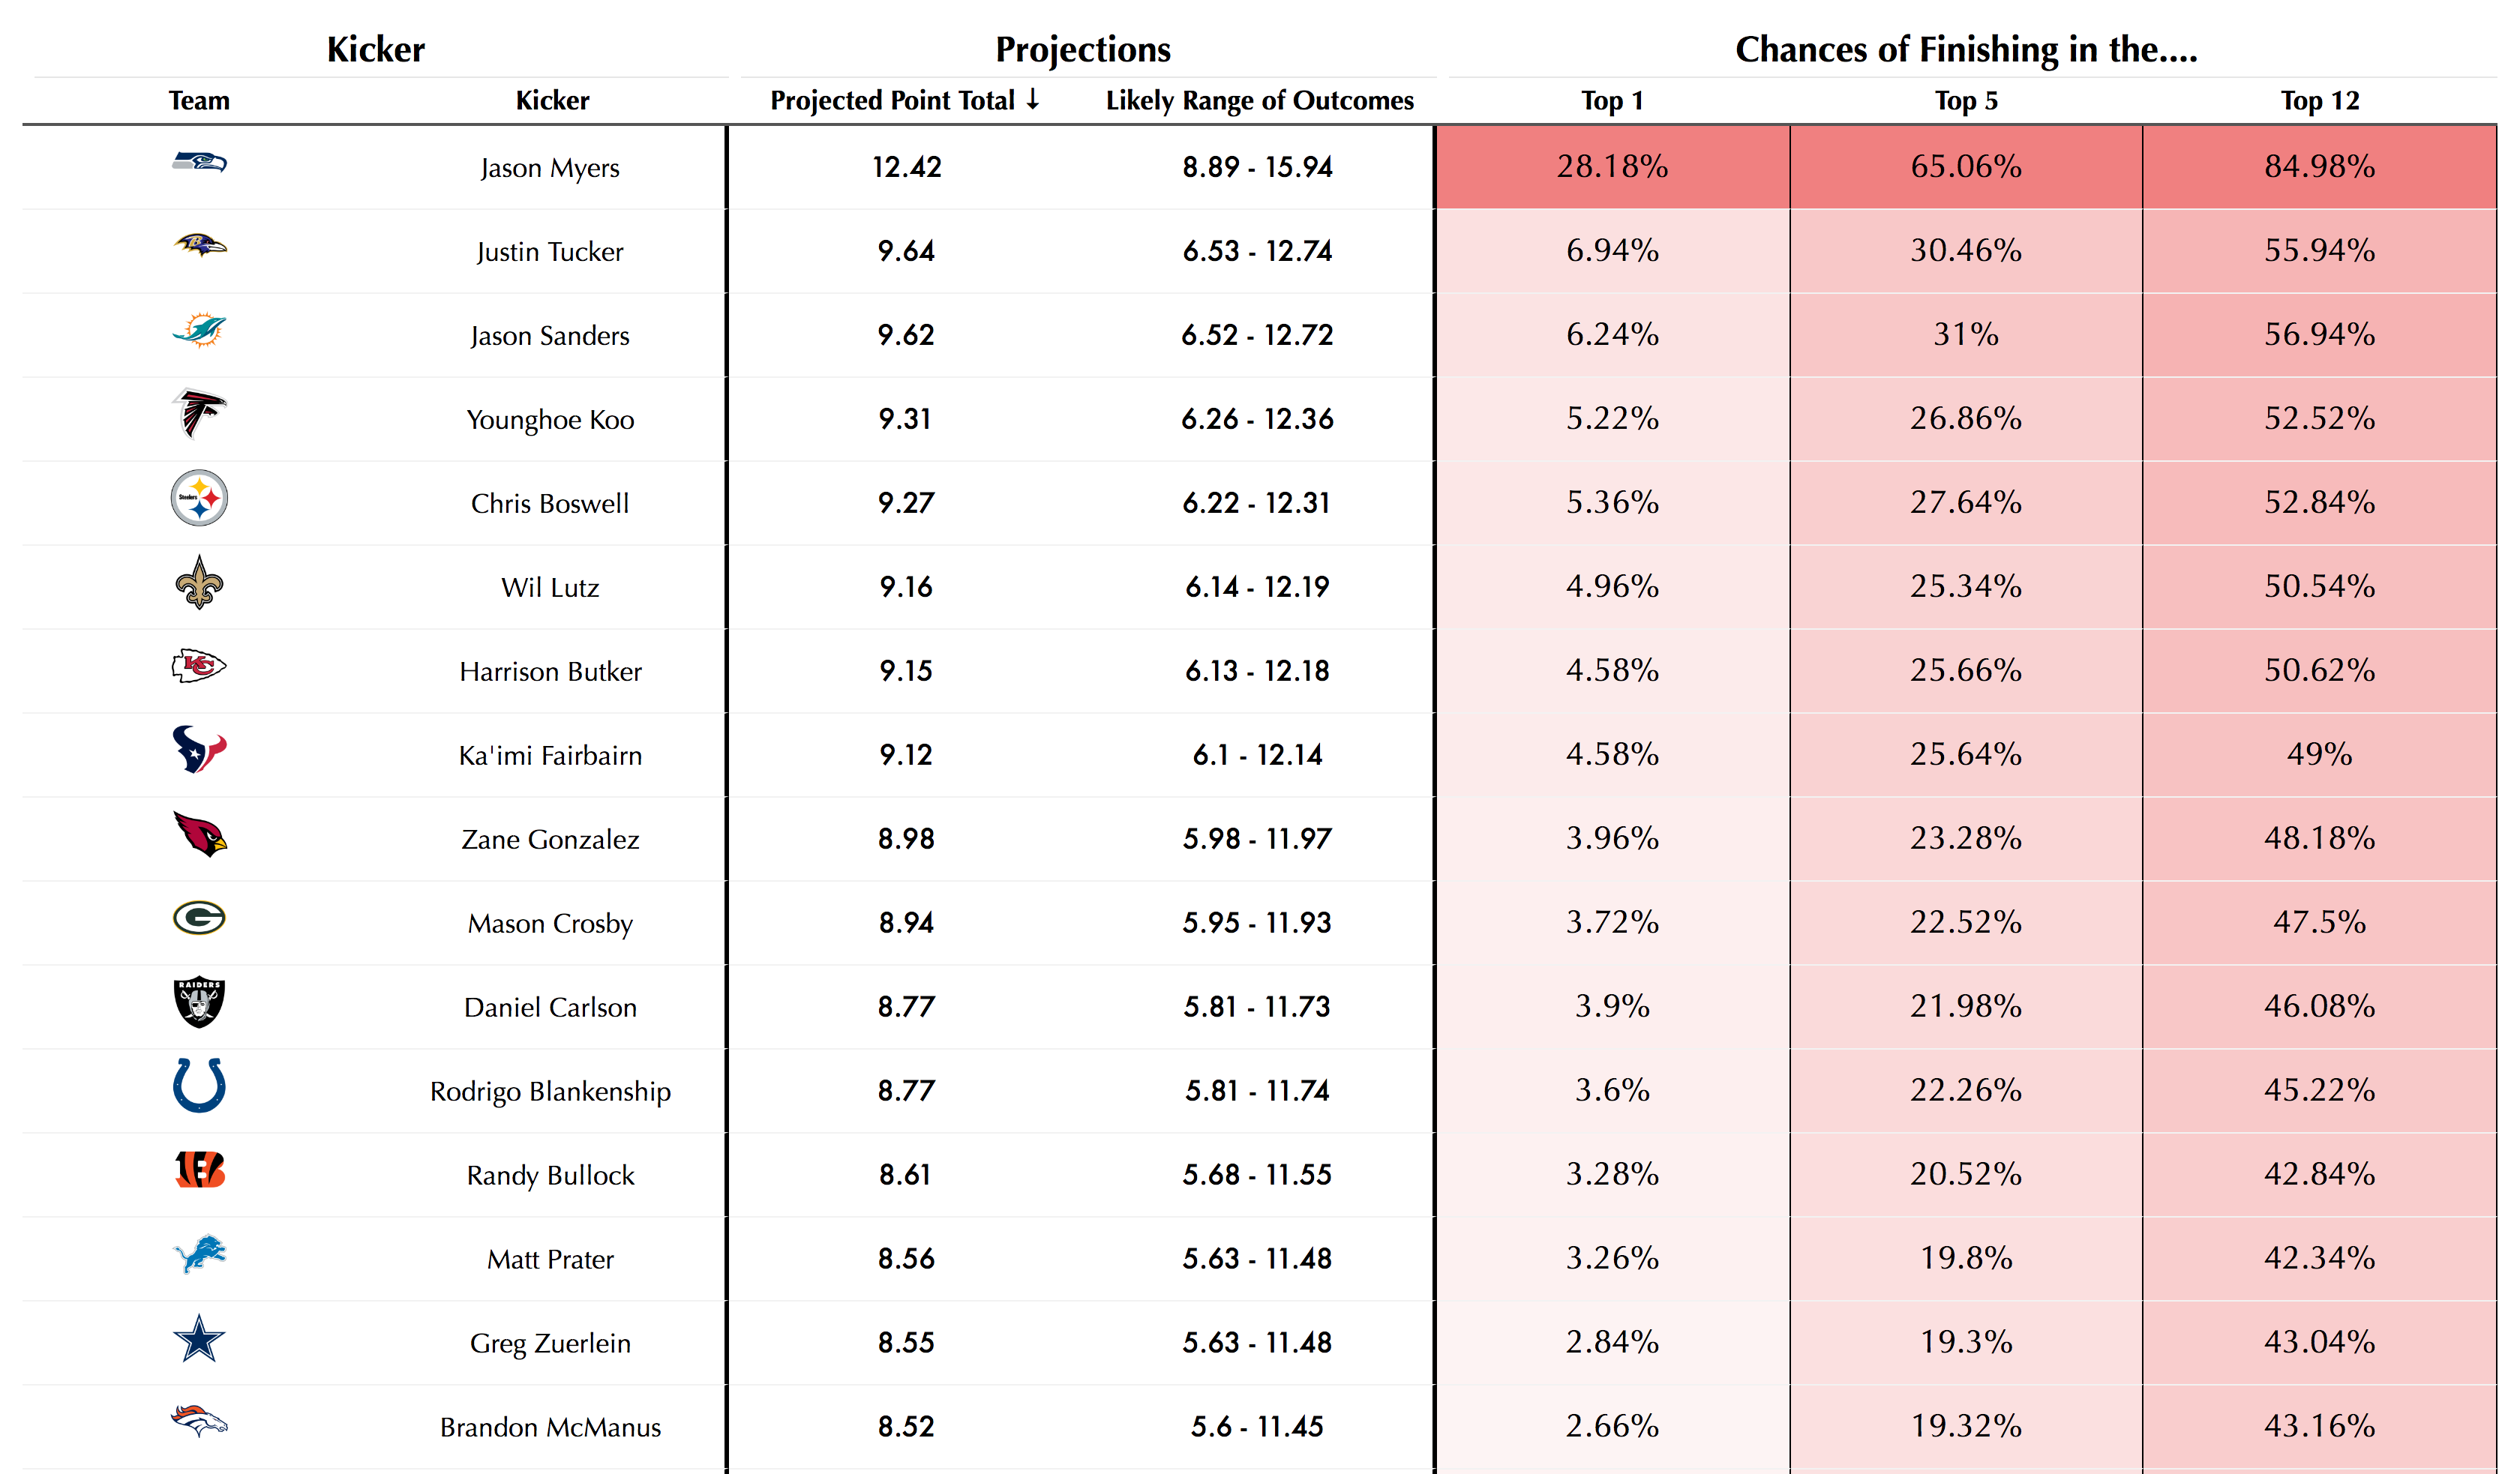Click the Top 12 column header
This screenshot has width=2520, height=1474.
(x=2320, y=101)
